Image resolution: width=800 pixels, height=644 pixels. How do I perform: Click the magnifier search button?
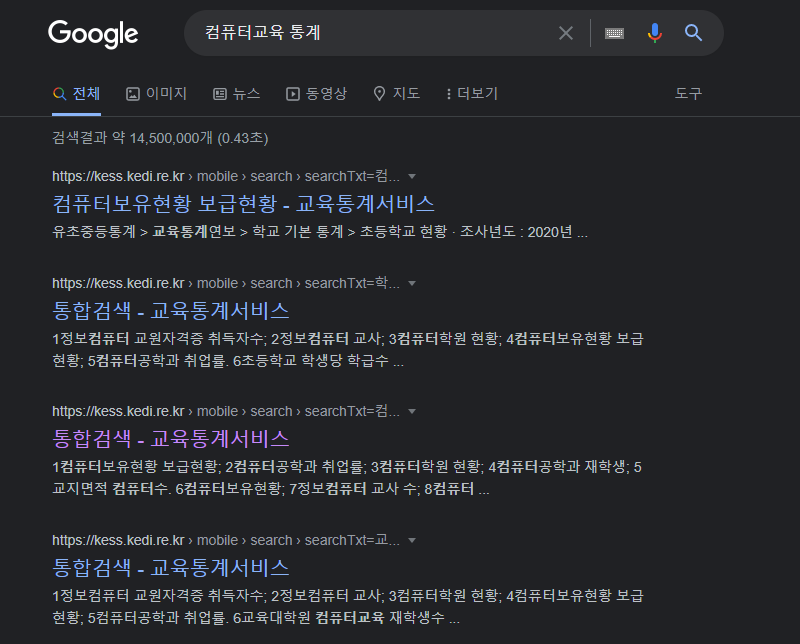coord(693,33)
